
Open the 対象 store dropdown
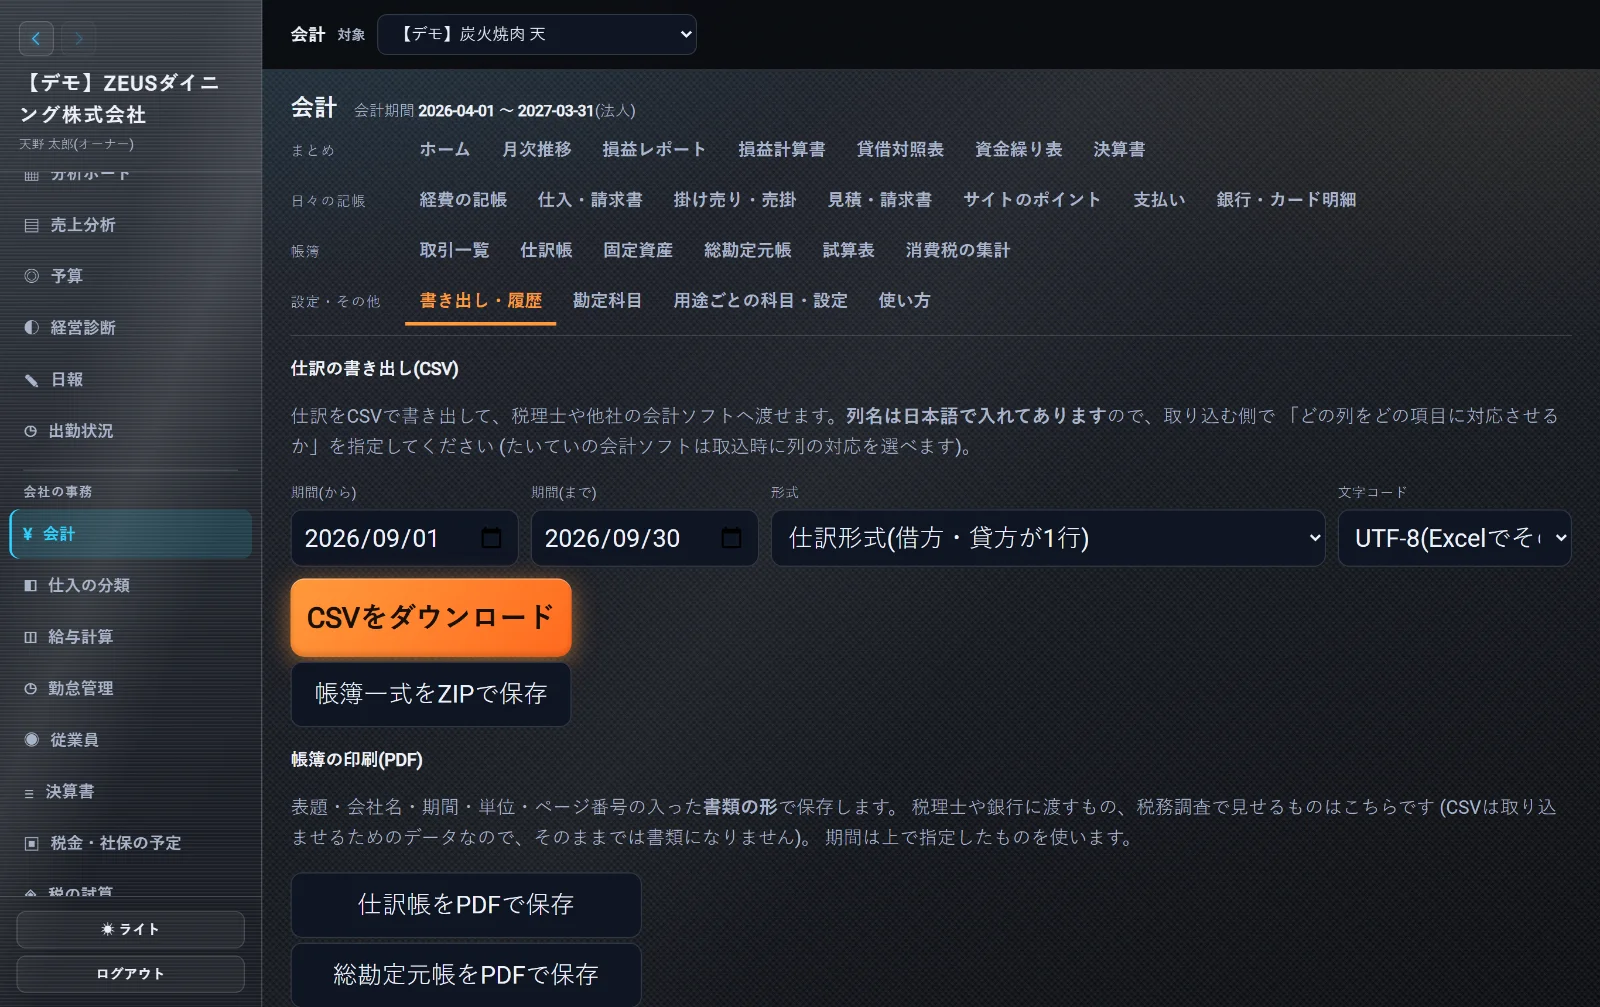pyautogui.click(x=537, y=34)
